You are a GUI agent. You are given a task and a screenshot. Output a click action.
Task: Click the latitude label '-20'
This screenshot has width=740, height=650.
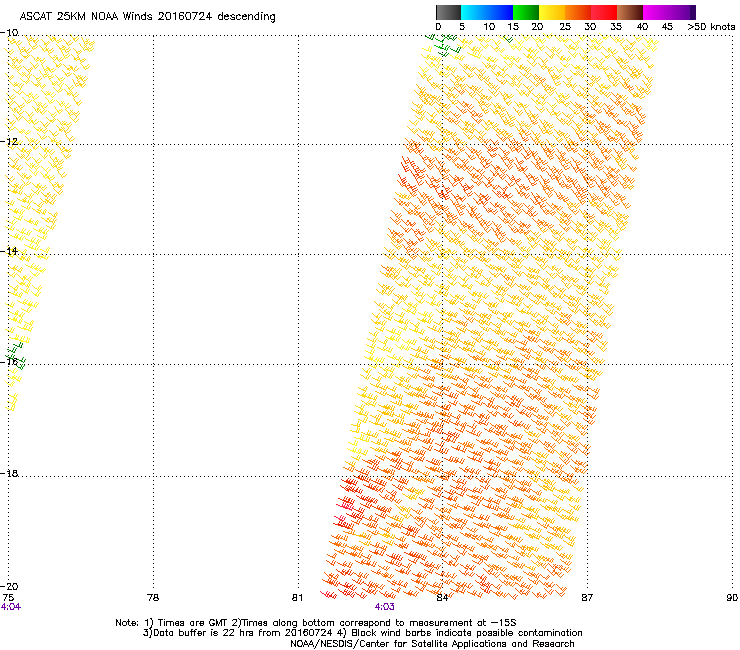pos(9,587)
